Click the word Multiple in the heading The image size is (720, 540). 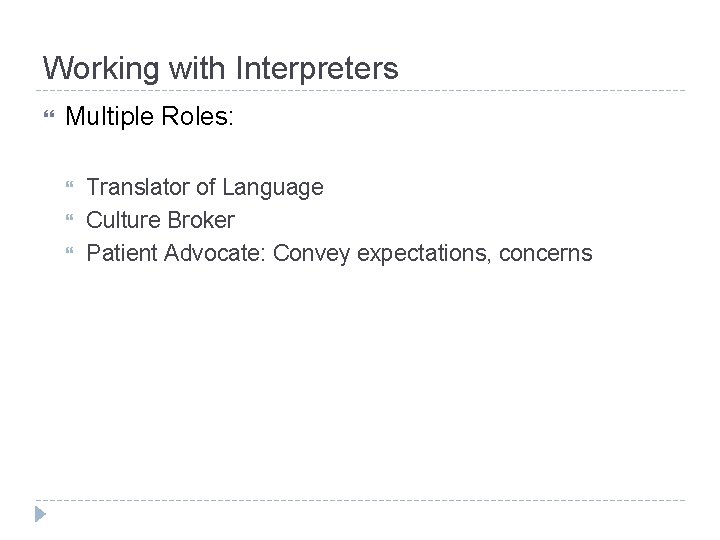107,118
